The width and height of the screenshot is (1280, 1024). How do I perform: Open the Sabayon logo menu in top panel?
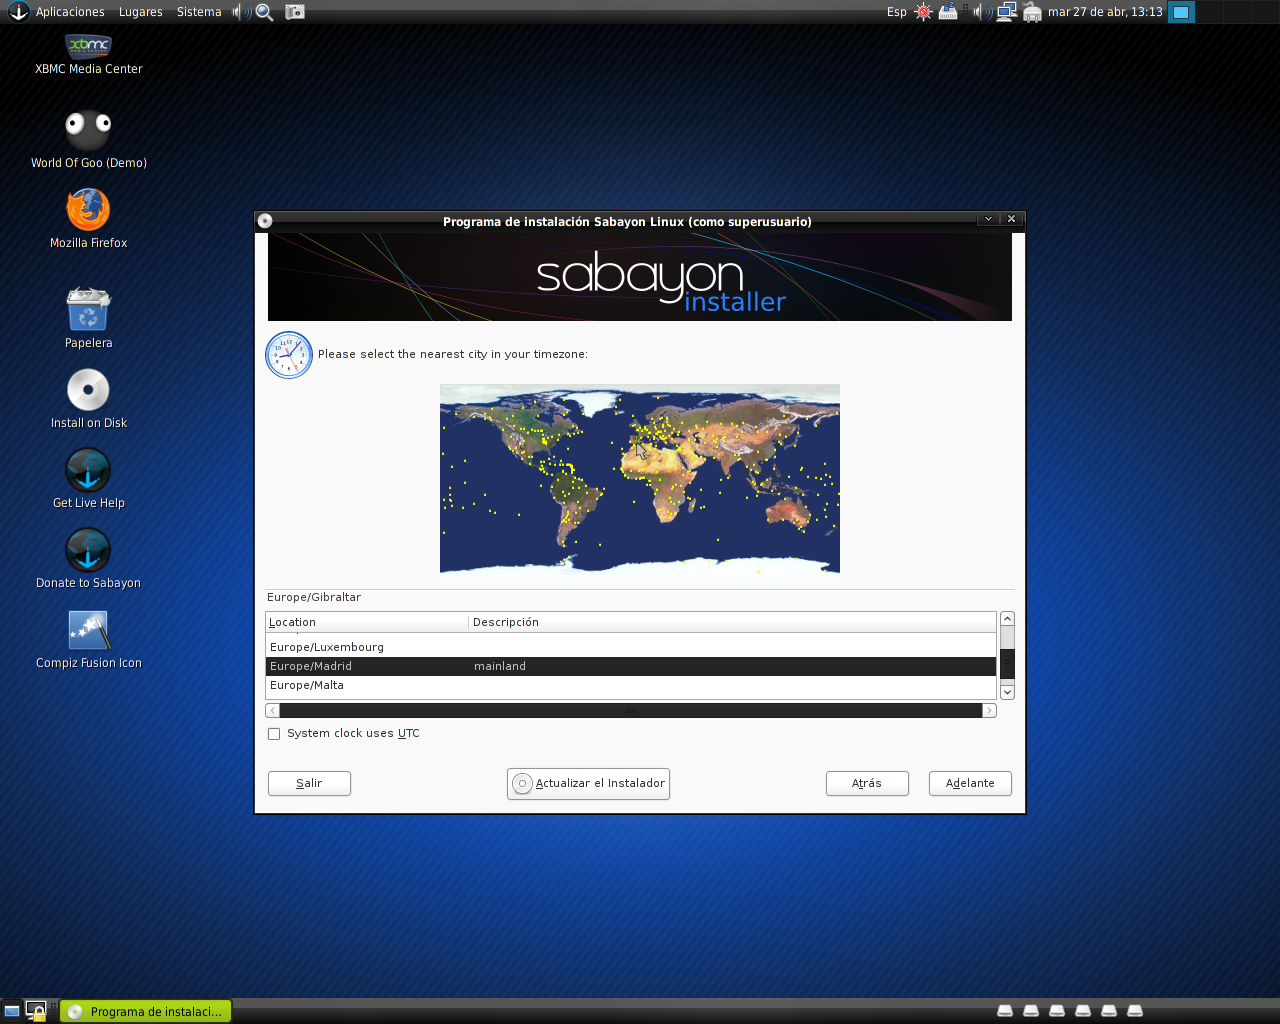[x=18, y=12]
